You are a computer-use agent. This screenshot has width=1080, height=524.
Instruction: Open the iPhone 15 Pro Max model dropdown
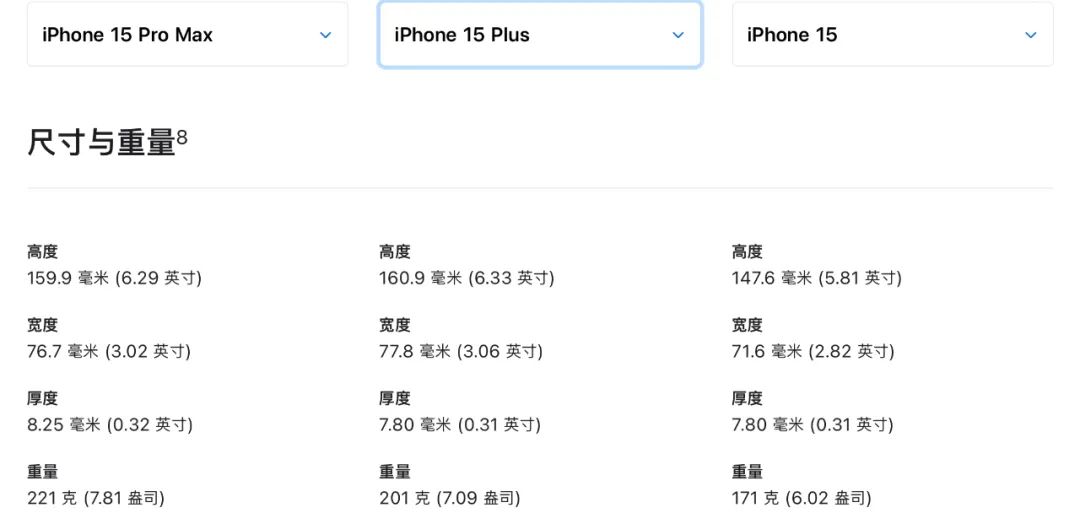tap(187, 35)
